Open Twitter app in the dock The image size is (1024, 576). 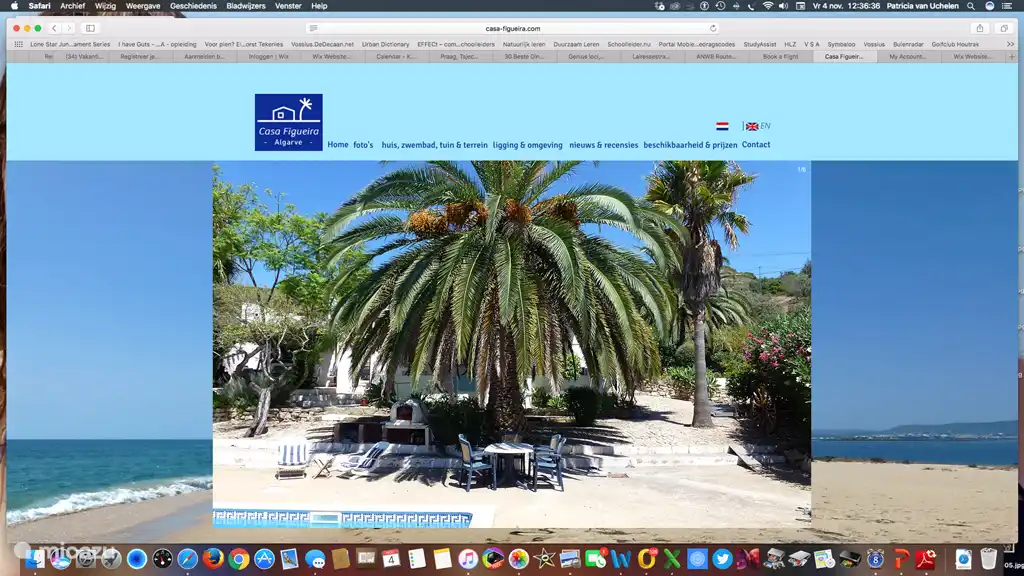tap(723, 559)
